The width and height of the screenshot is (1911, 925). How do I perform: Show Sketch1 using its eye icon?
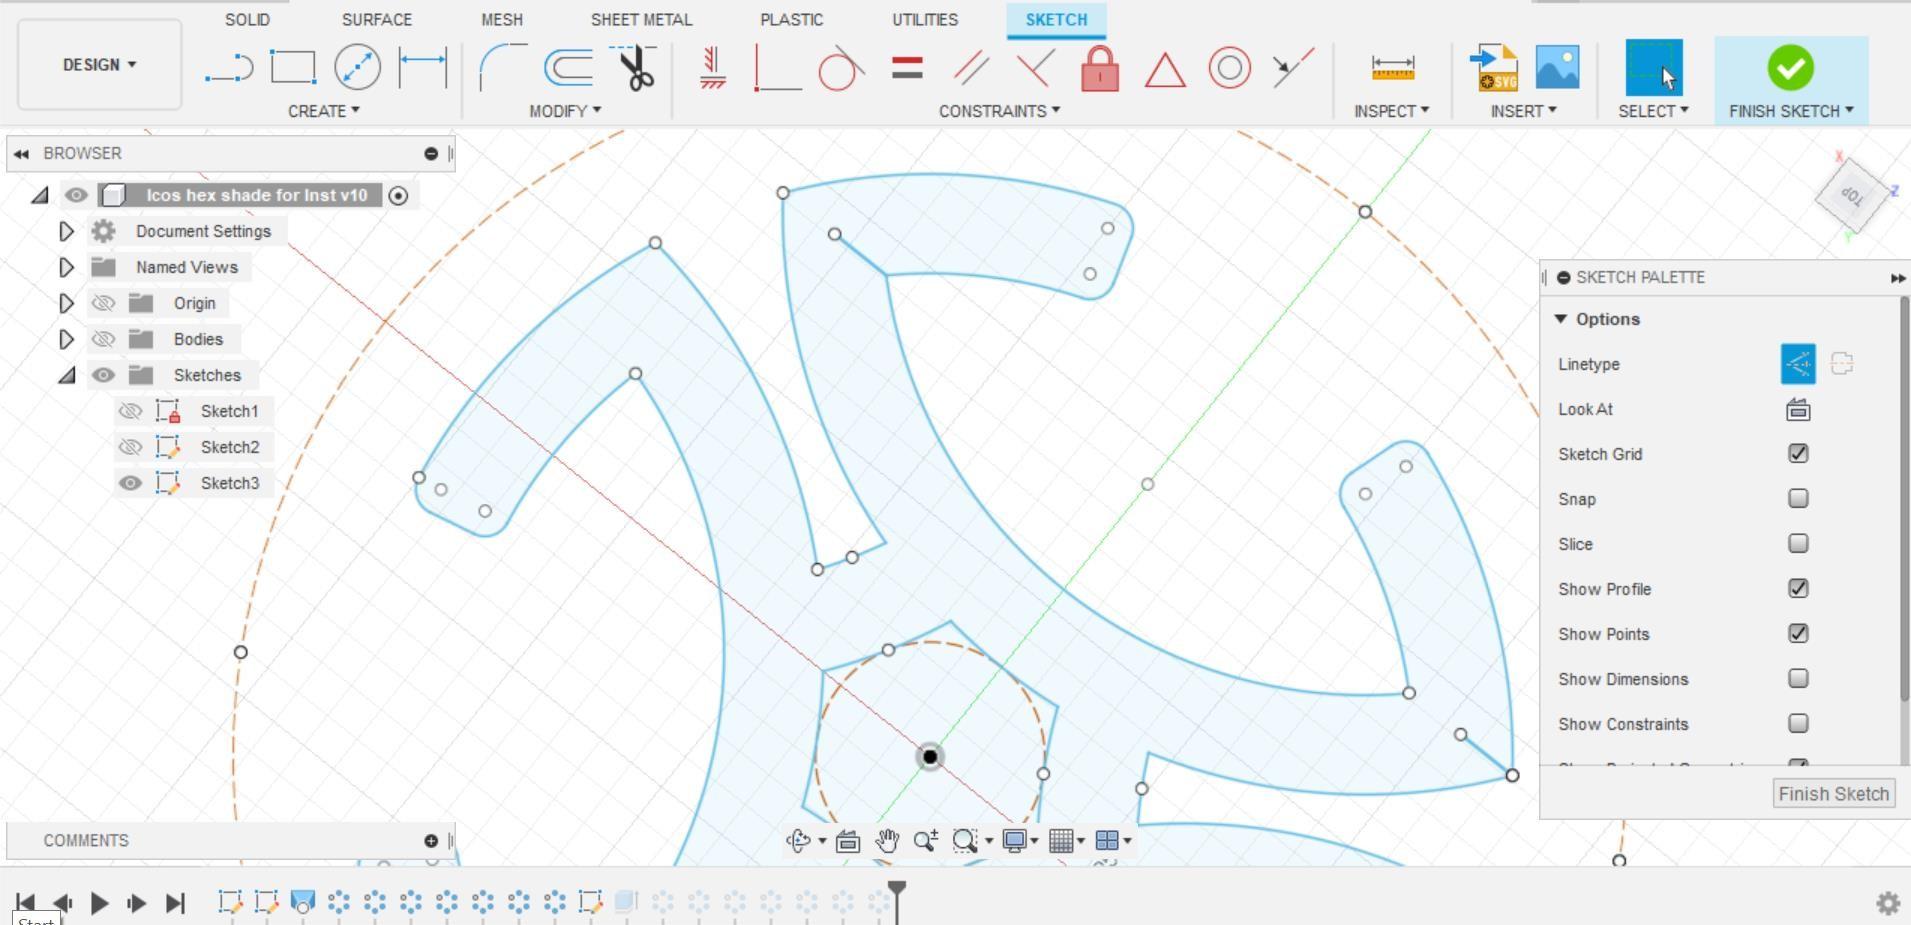click(130, 411)
